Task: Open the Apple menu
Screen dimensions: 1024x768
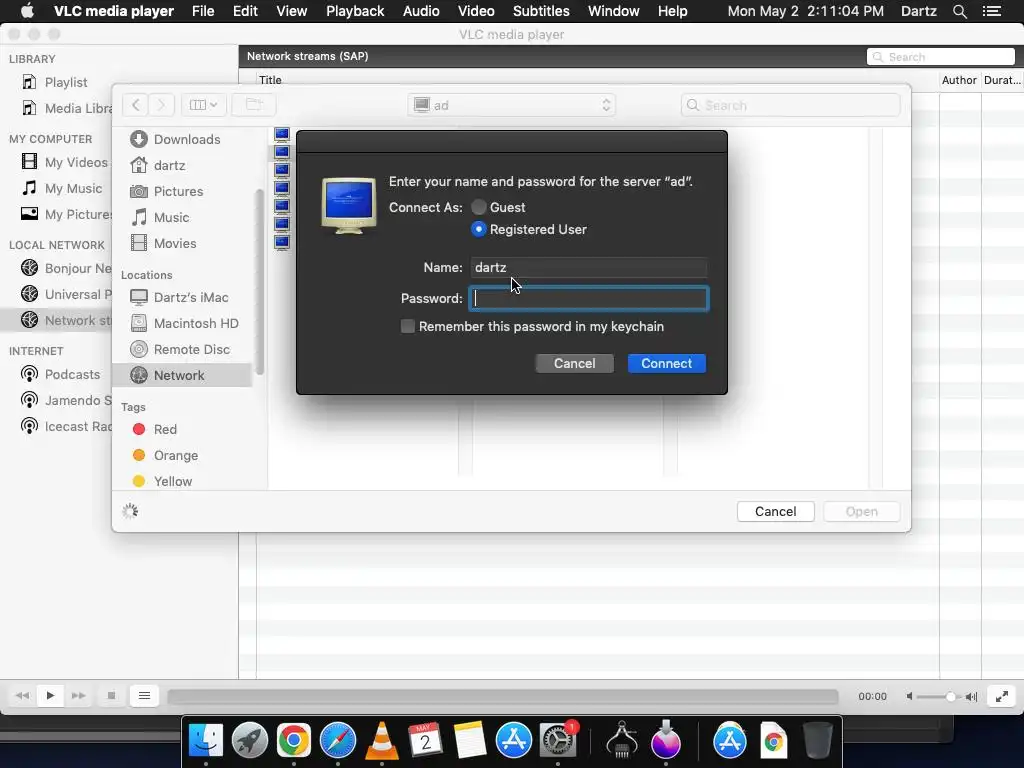Action: coord(27,11)
